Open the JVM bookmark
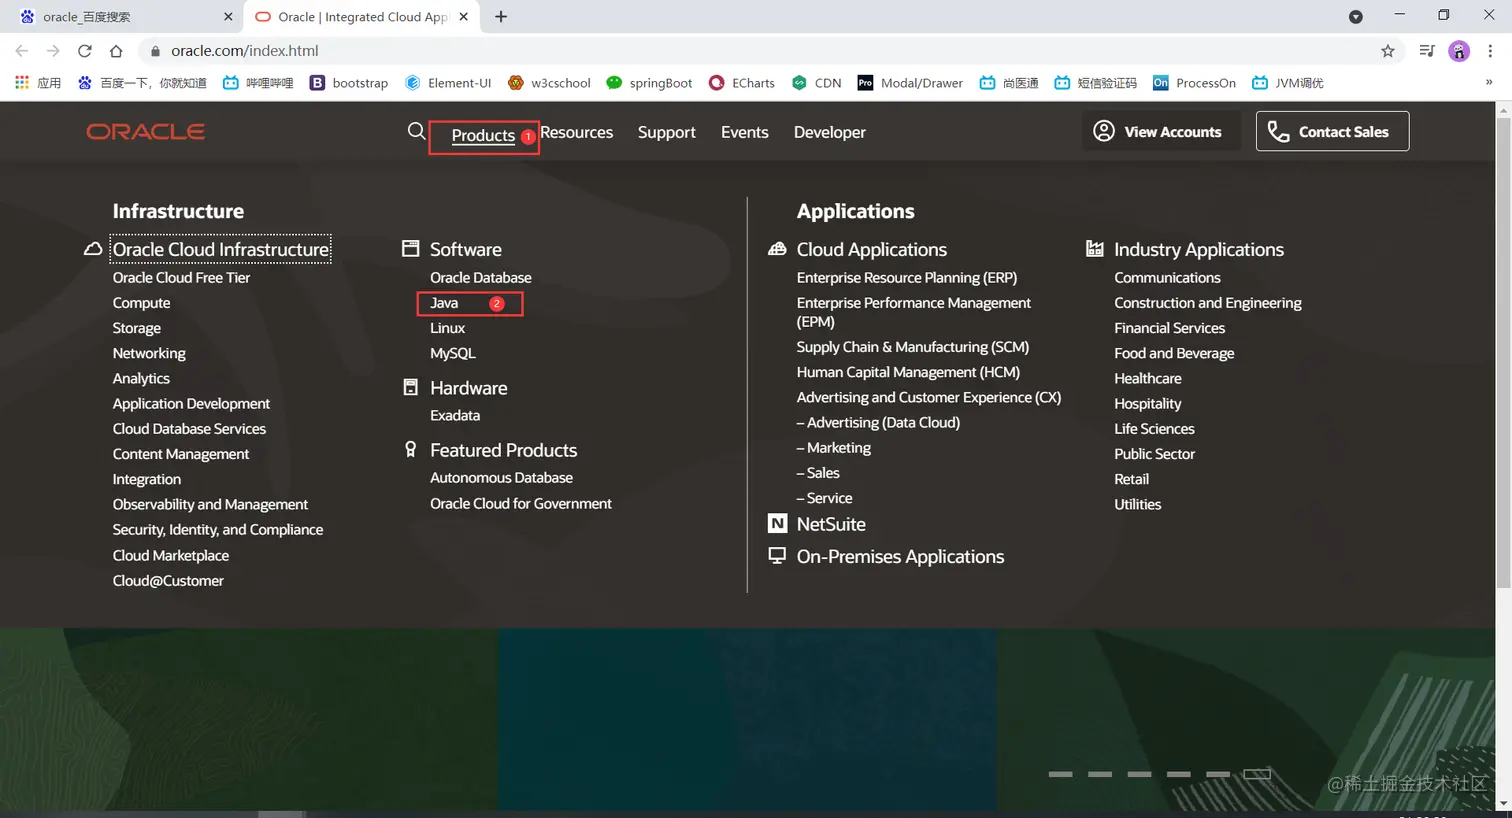Image resolution: width=1512 pixels, height=818 pixels. coord(1287,83)
